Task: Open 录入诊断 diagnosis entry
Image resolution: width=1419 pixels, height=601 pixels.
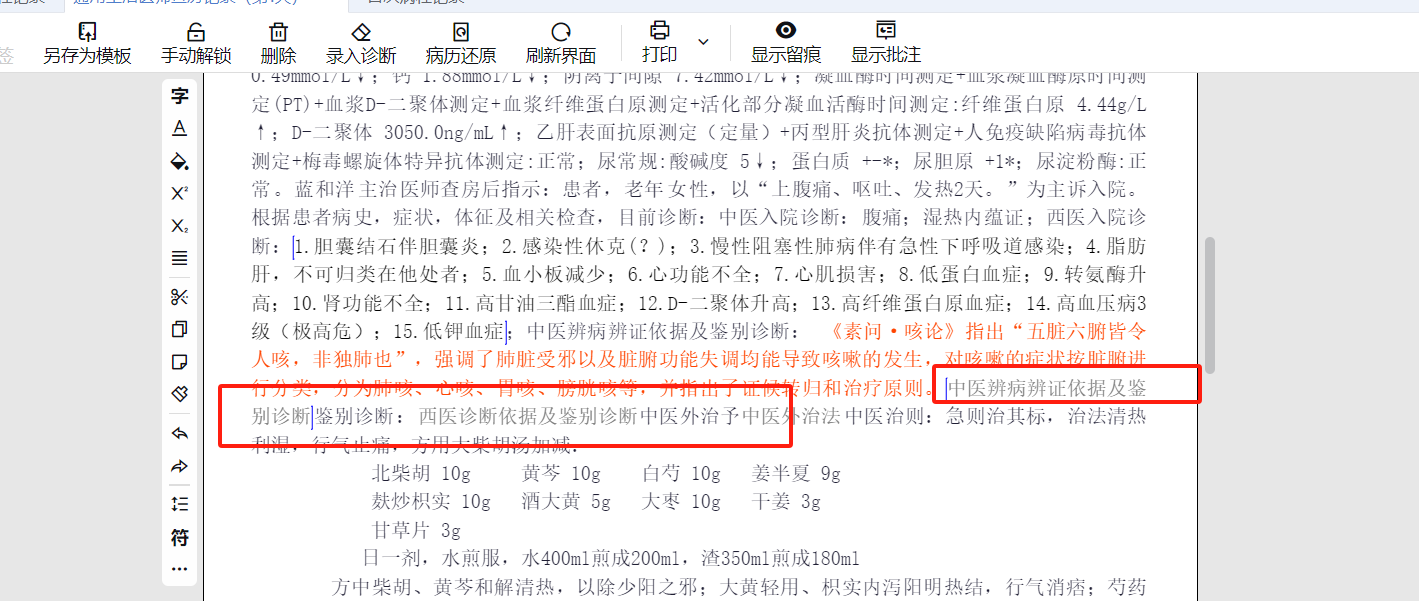Action: pyautogui.click(x=361, y=43)
